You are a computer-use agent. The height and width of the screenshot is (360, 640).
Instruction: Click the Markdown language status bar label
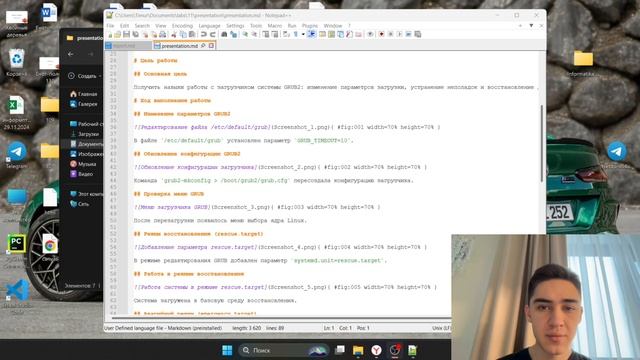pyautogui.click(x=163, y=328)
